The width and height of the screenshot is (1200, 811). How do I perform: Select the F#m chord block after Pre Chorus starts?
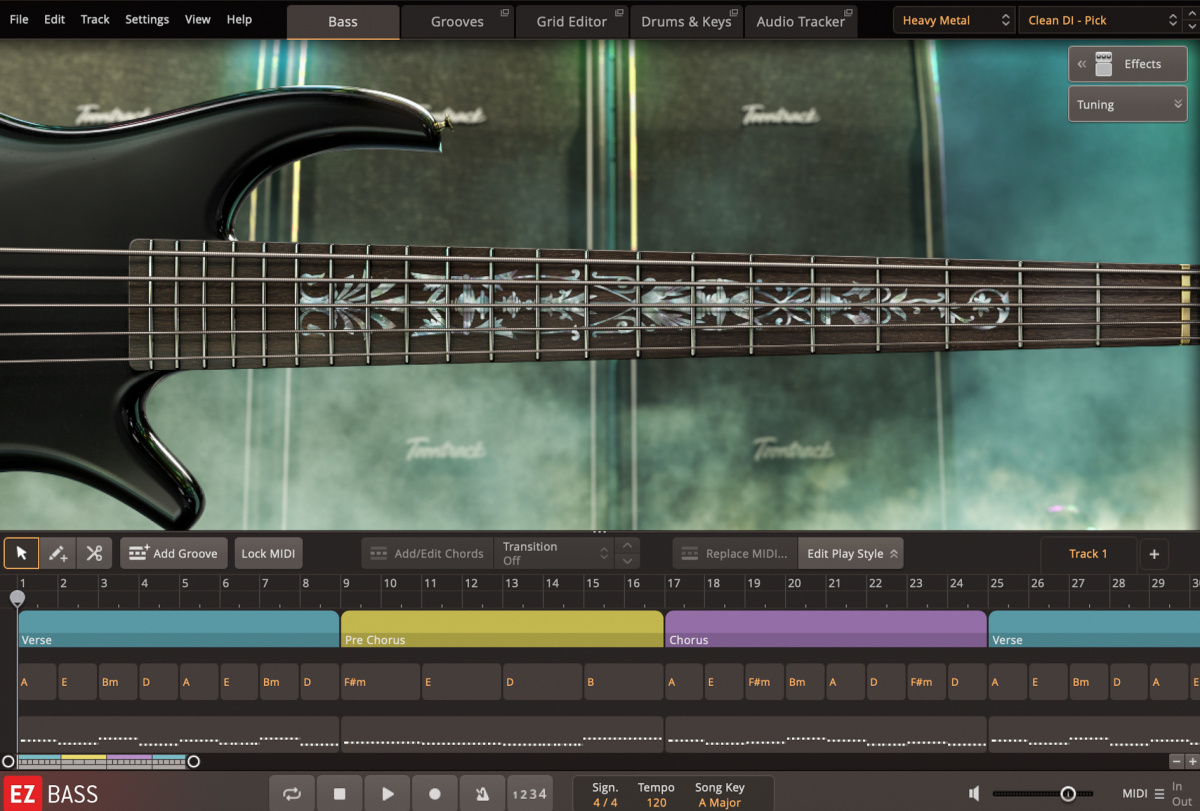point(379,681)
